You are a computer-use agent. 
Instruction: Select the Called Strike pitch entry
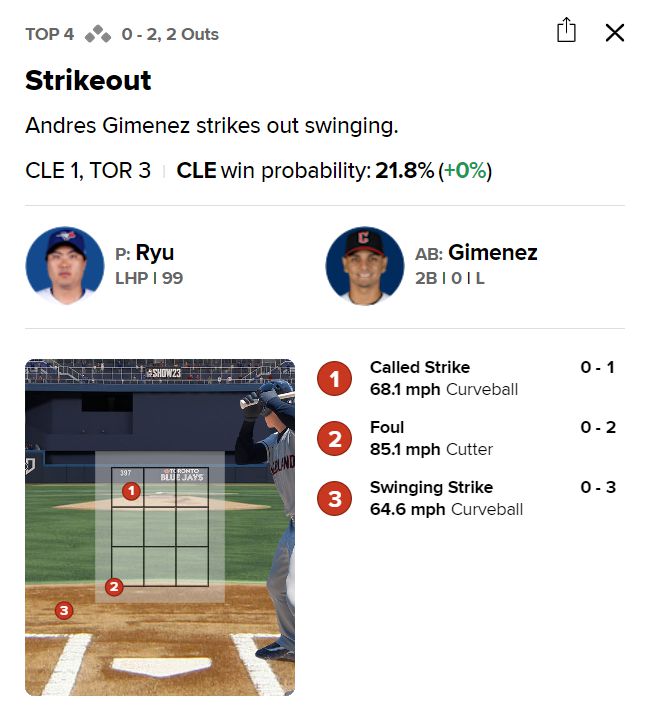(x=420, y=368)
